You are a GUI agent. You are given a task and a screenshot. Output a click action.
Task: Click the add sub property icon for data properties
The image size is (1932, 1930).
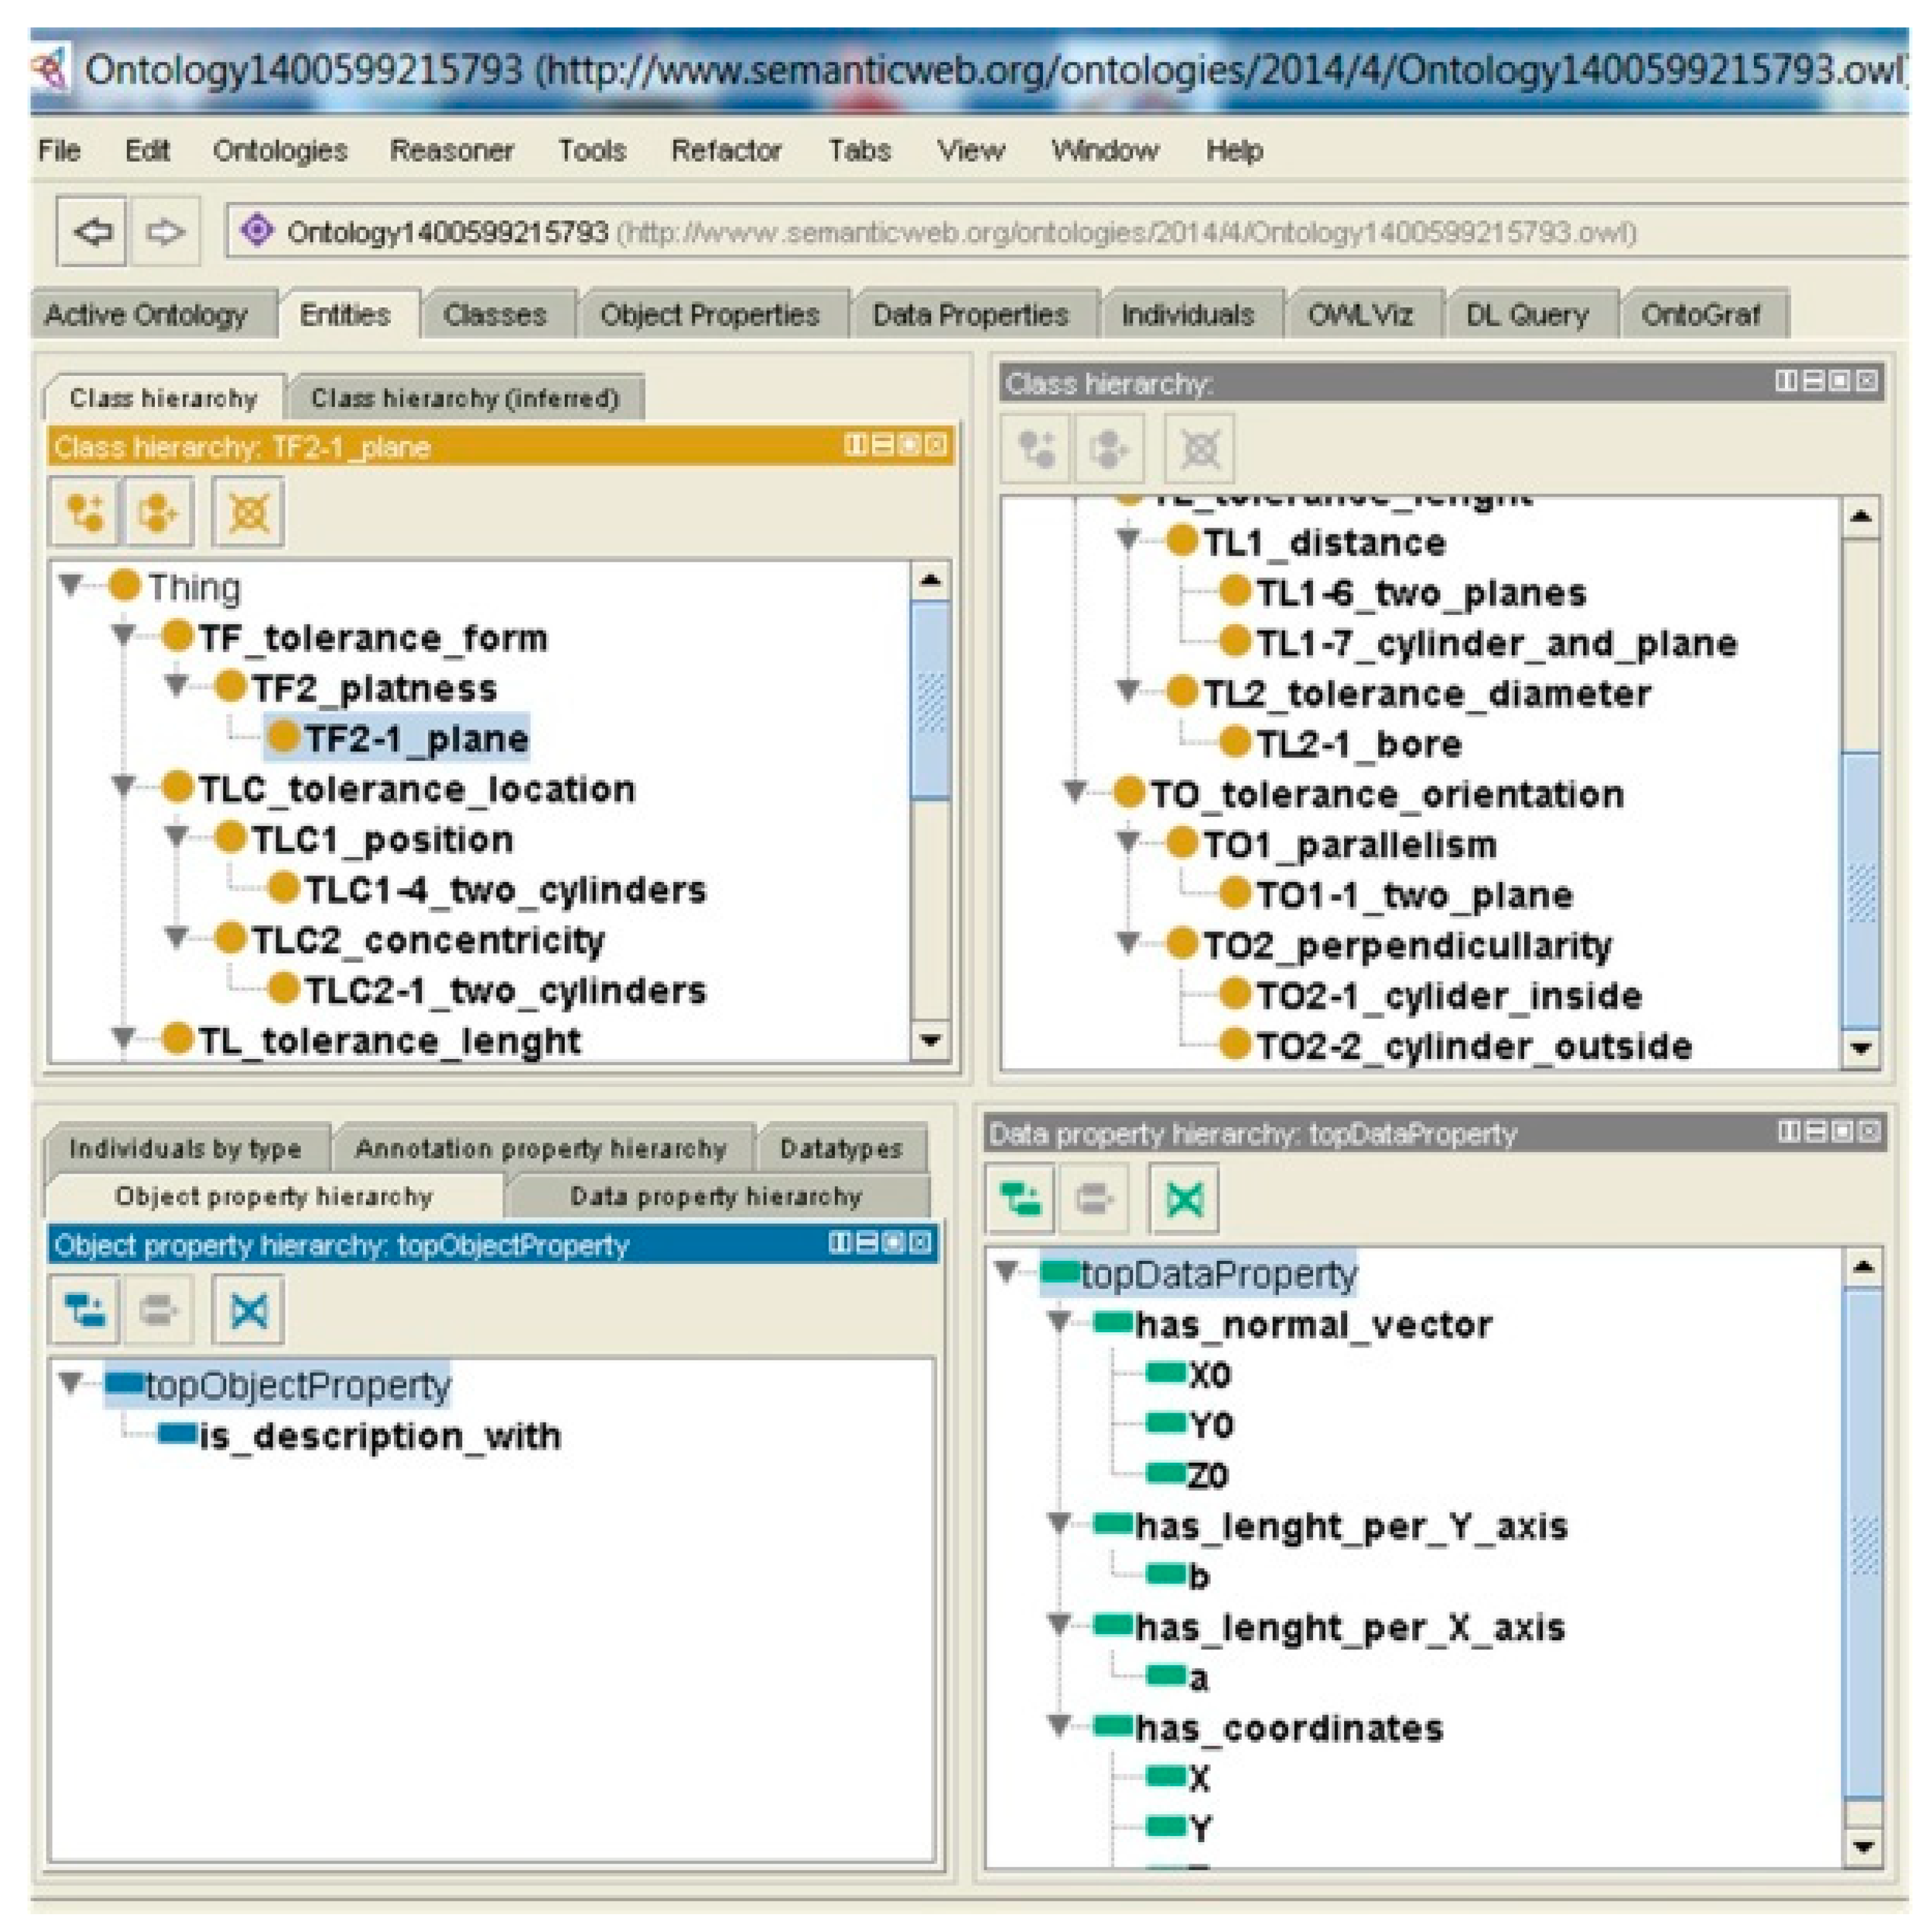click(x=1020, y=1198)
